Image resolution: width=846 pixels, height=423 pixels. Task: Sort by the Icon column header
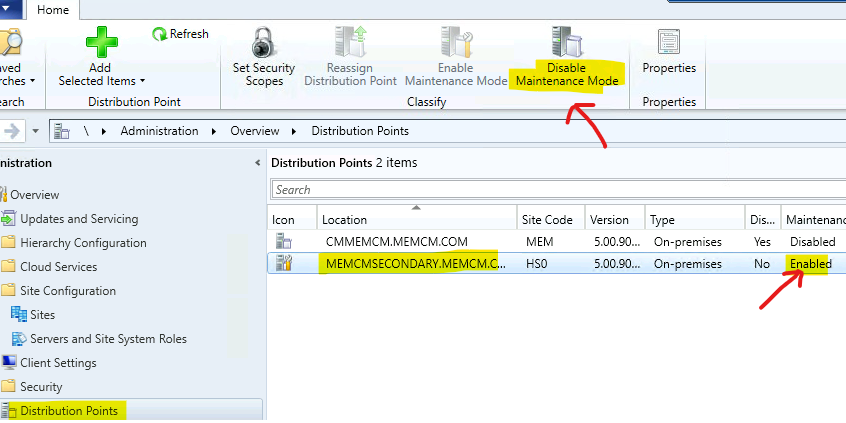pyautogui.click(x=292, y=220)
